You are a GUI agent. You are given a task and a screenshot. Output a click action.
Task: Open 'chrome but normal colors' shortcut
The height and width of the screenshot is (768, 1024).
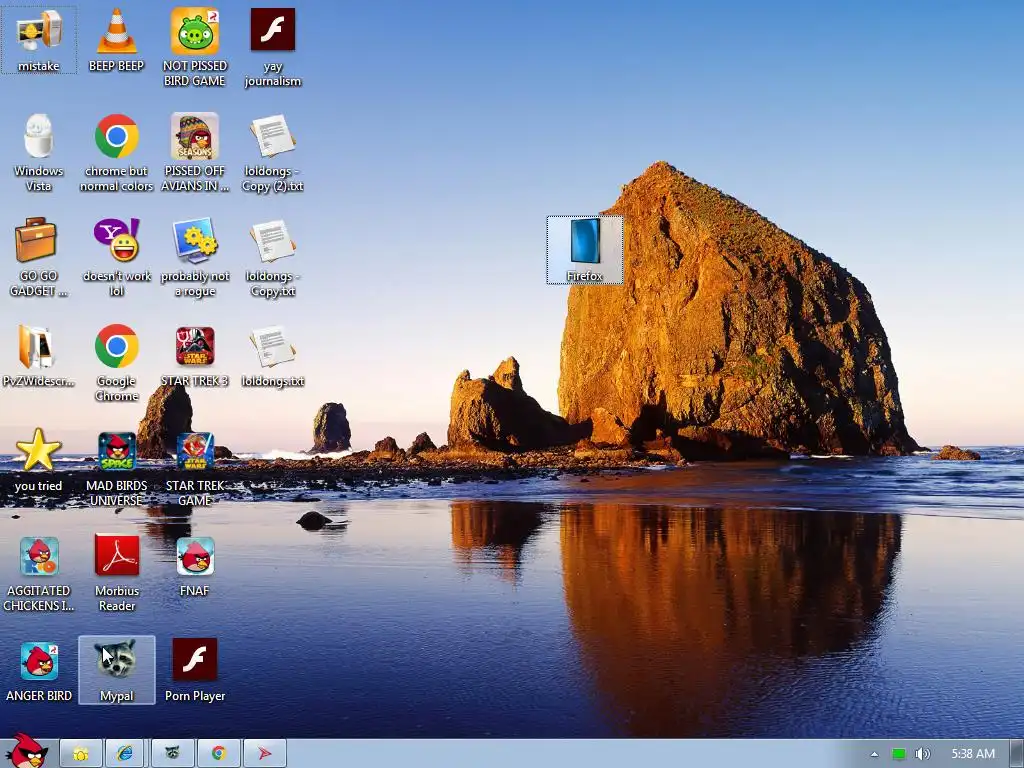pos(116,152)
